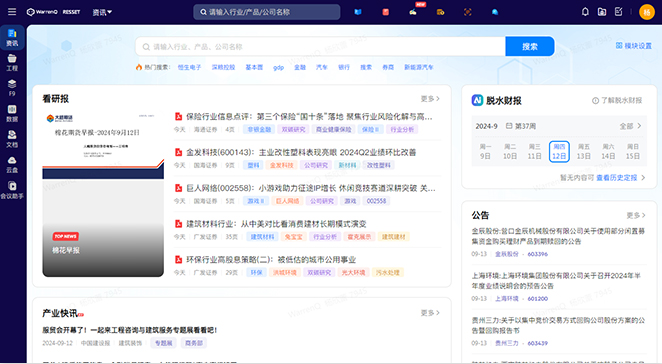Click the 非银金融 tag
The image size is (662, 364).
(x=259, y=130)
